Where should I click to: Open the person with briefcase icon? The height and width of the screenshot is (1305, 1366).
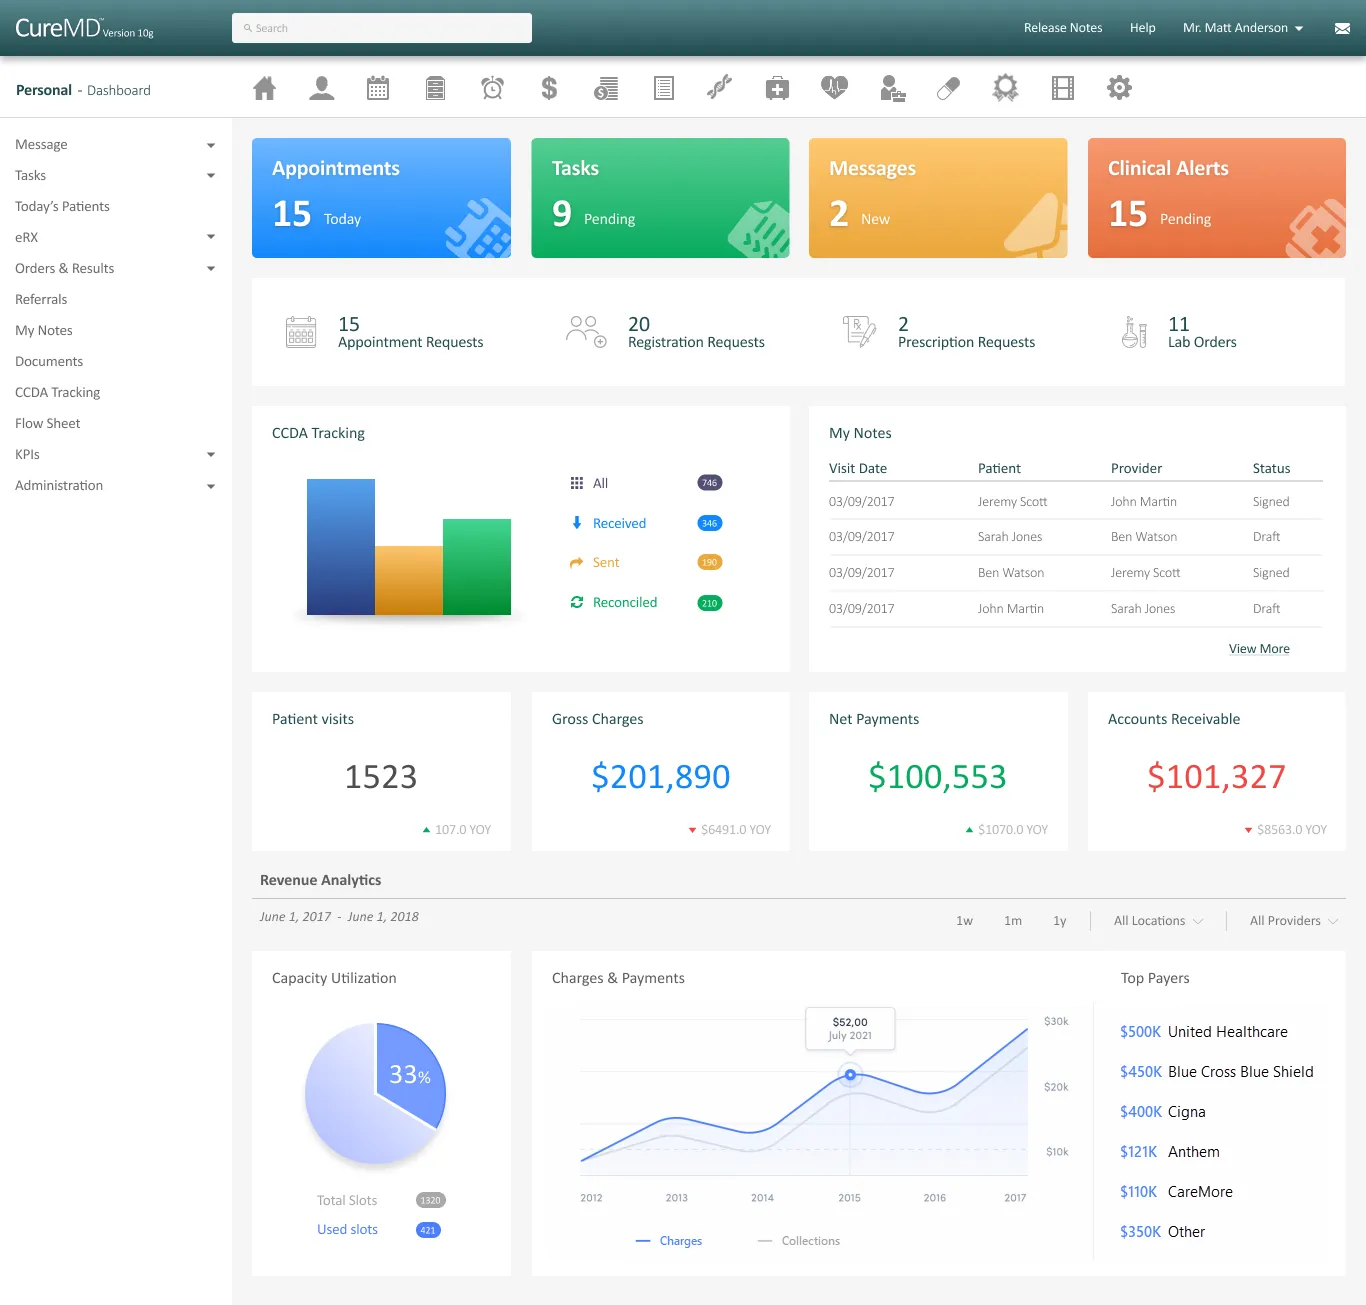892,89
